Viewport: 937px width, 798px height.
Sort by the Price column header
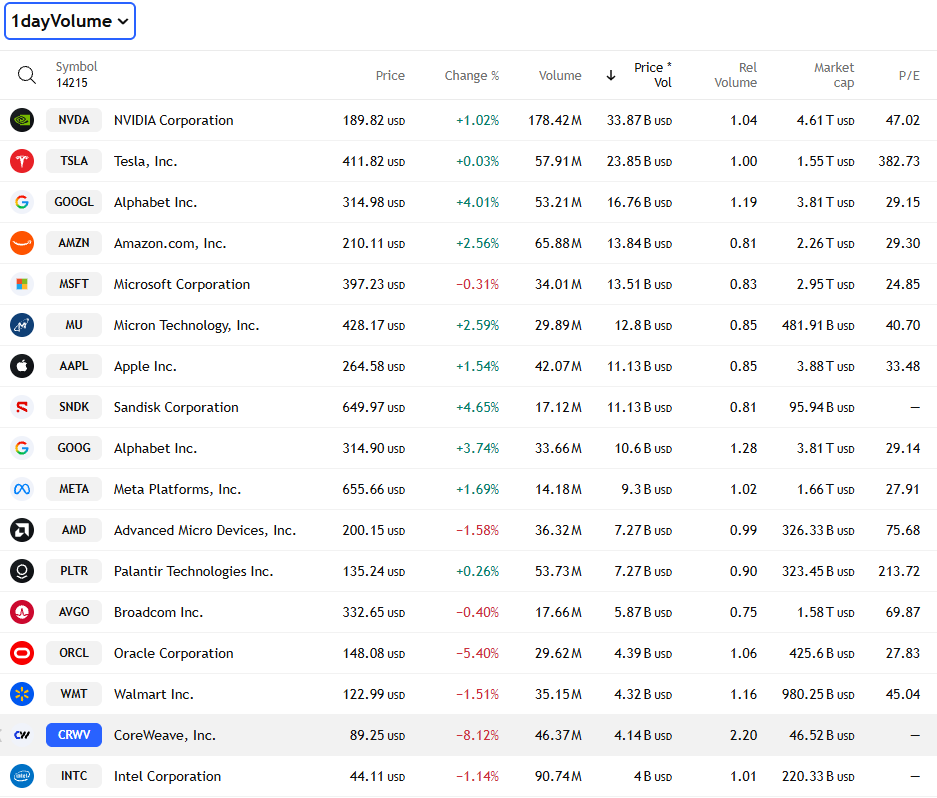pos(390,75)
